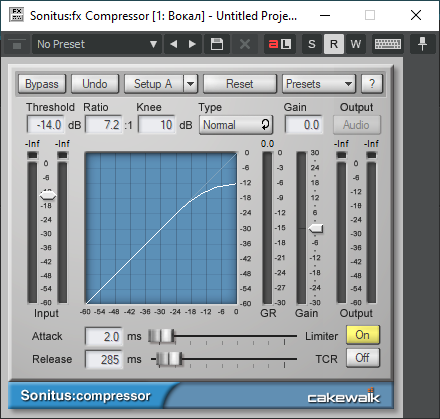This screenshot has height=419, width=440.
Task: Reset right input peak -Inf readout
Action: pyautogui.click(x=62, y=144)
